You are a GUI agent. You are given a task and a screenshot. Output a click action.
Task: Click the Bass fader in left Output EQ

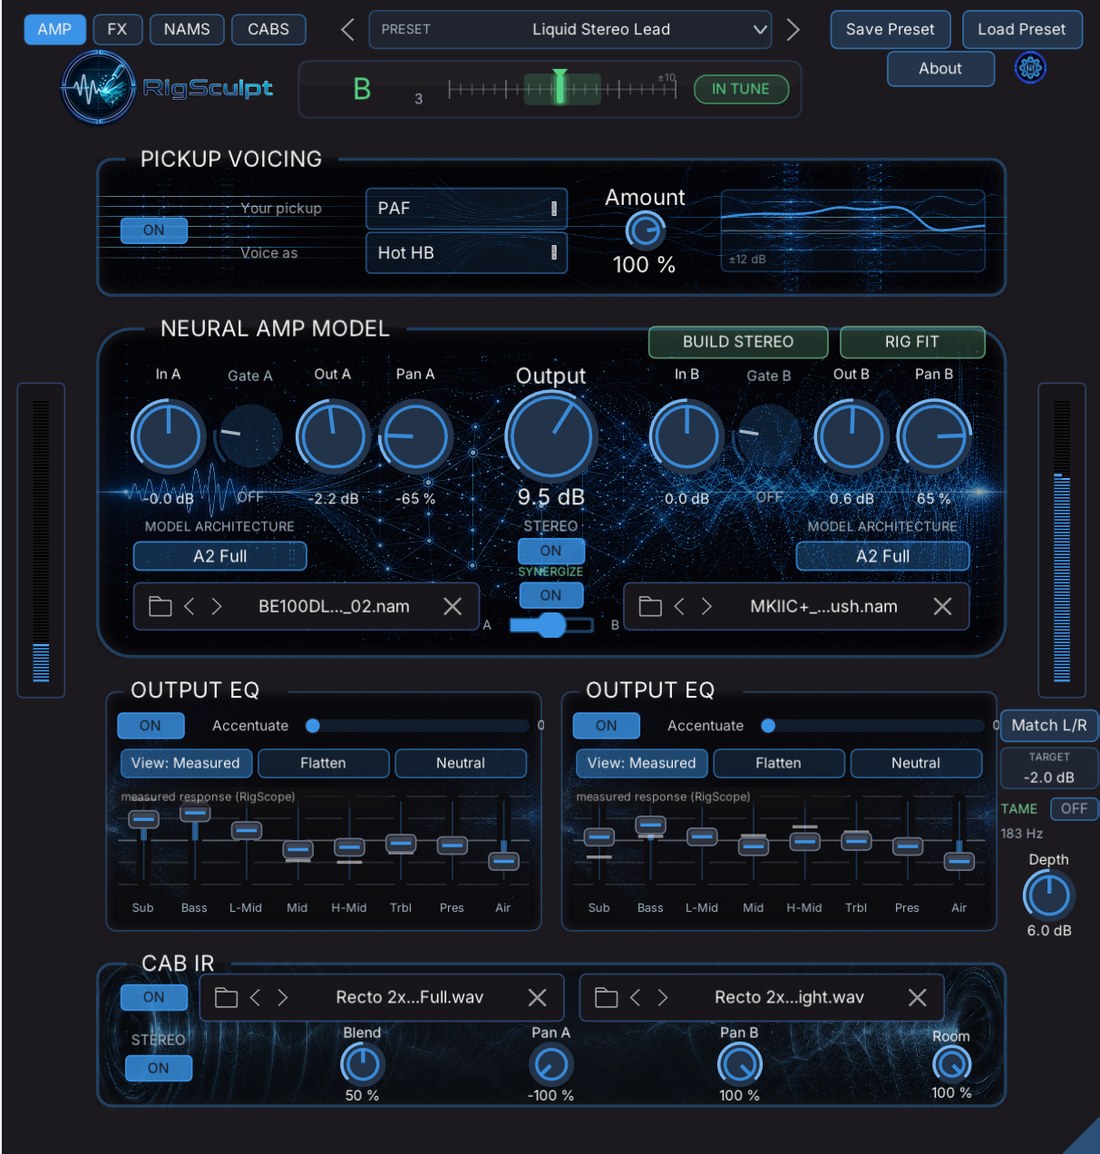click(x=195, y=815)
